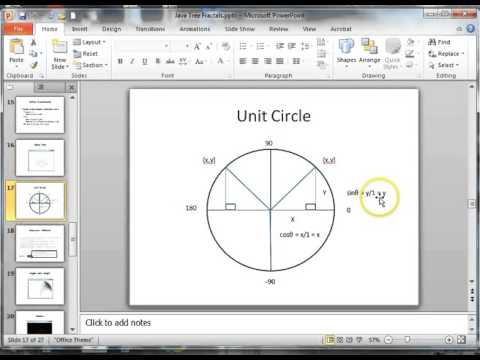Open the Change Case menu

tap(201, 61)
